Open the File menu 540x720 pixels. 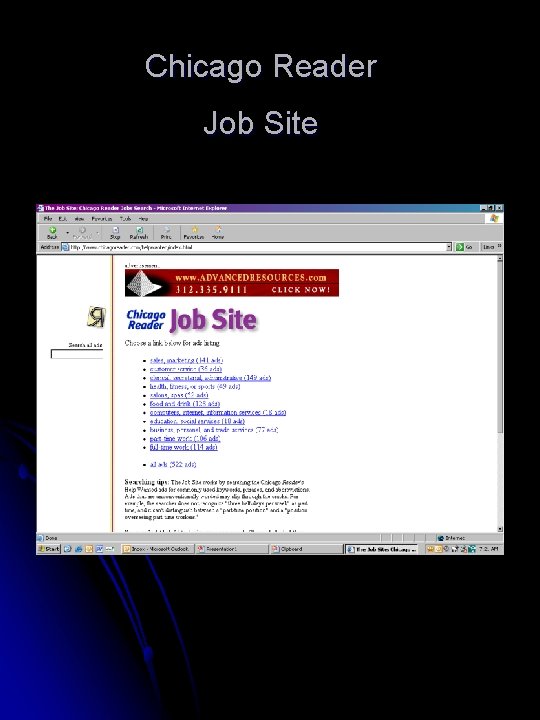(48, 219)
